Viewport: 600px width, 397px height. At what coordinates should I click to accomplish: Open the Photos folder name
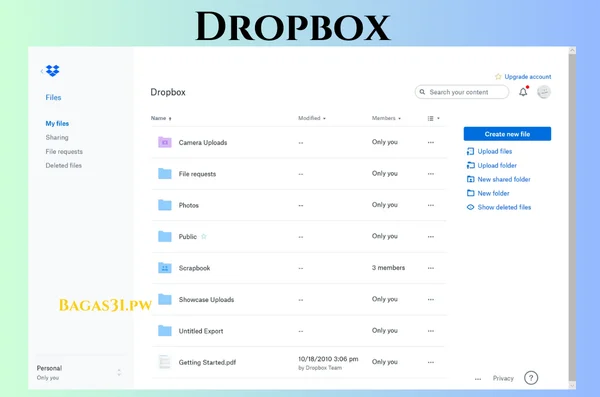click(x=189, y=205)
